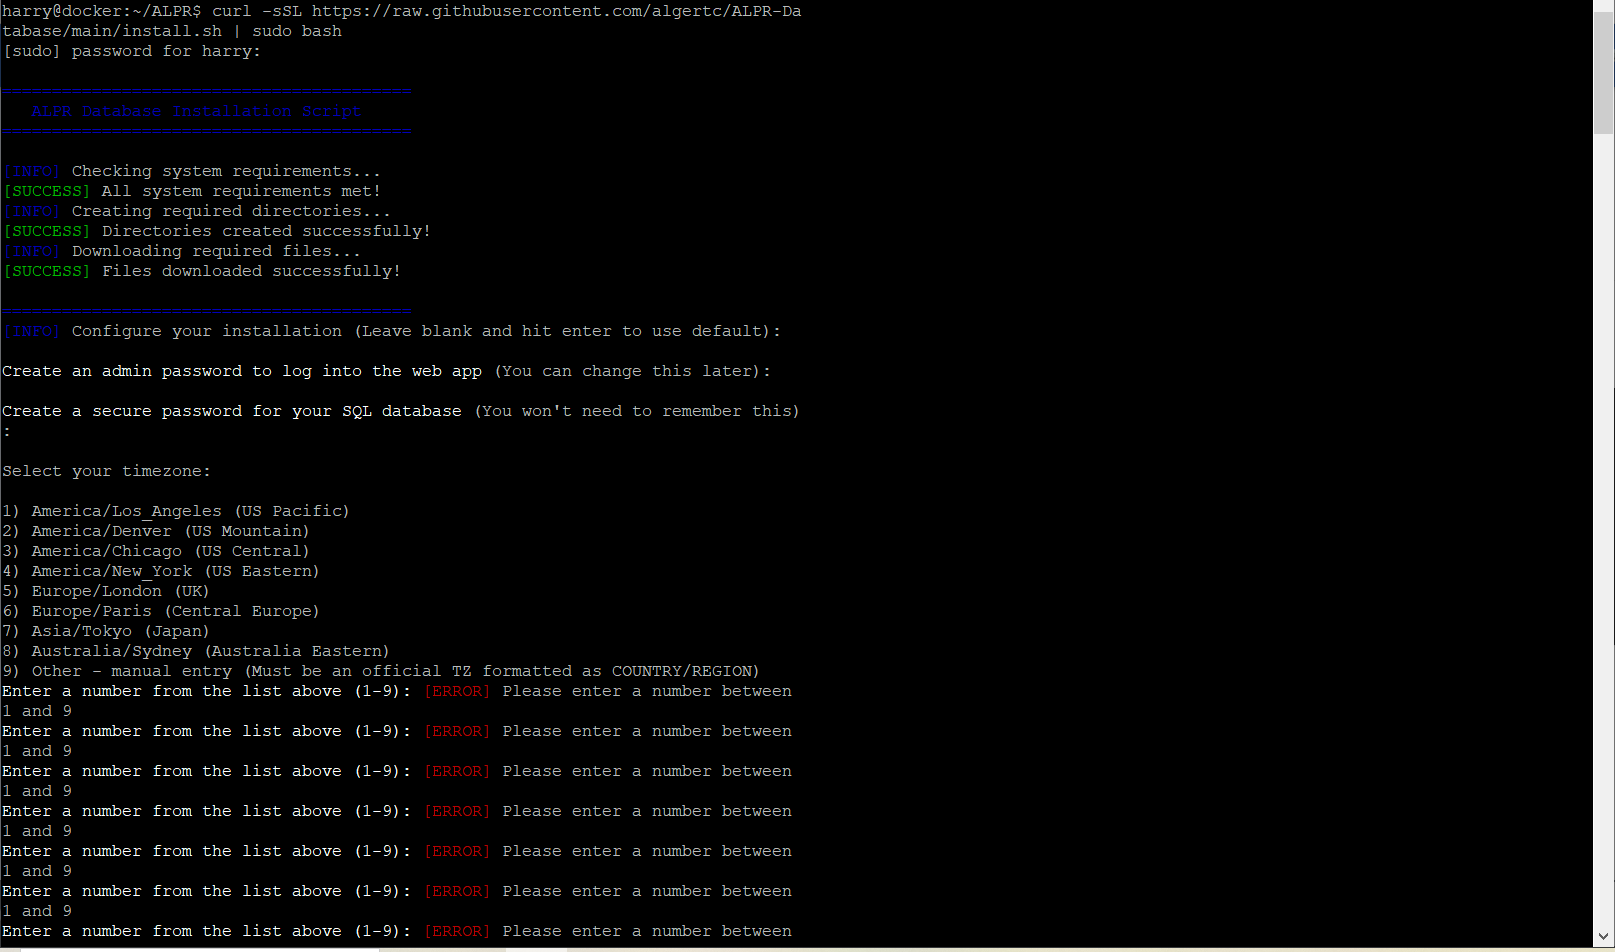Viewport: 1615px width, 952px height.
Task: Select the 'America/Denver (US Mountain)' line
Action: (170, 531)
